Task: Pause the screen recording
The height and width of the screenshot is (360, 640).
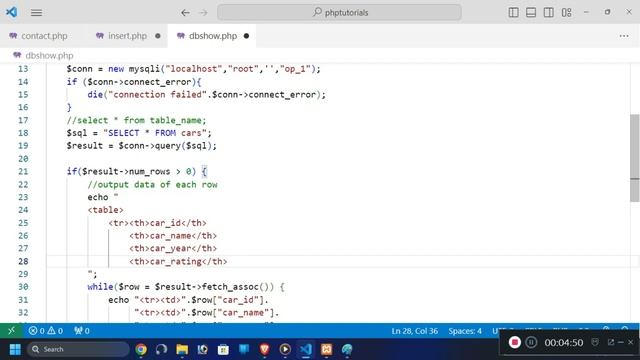Action: tap(531, 342)
